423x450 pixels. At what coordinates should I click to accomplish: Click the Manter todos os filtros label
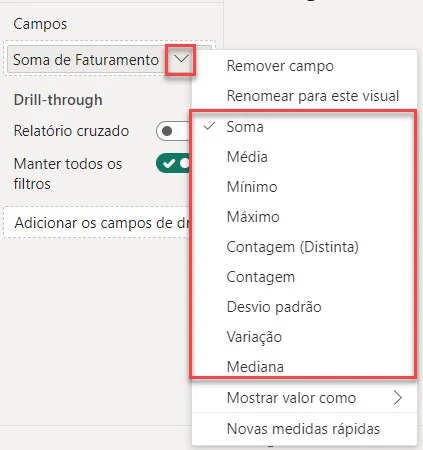coord(68,174)
